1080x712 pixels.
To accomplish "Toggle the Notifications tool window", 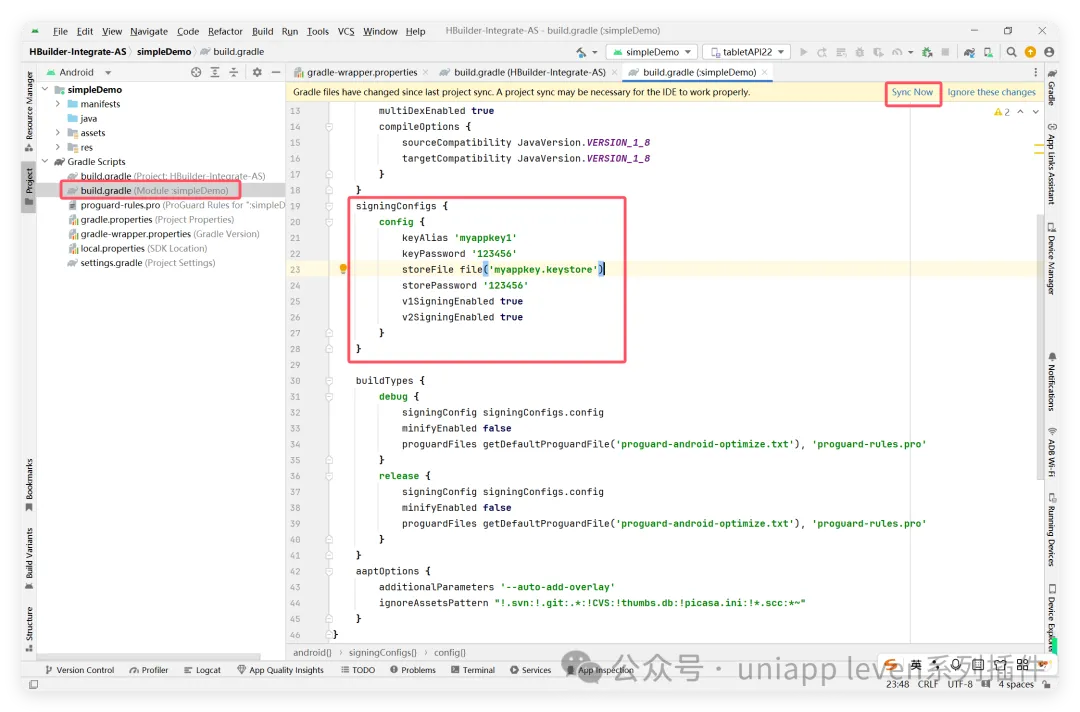I will click(1052, 381).
